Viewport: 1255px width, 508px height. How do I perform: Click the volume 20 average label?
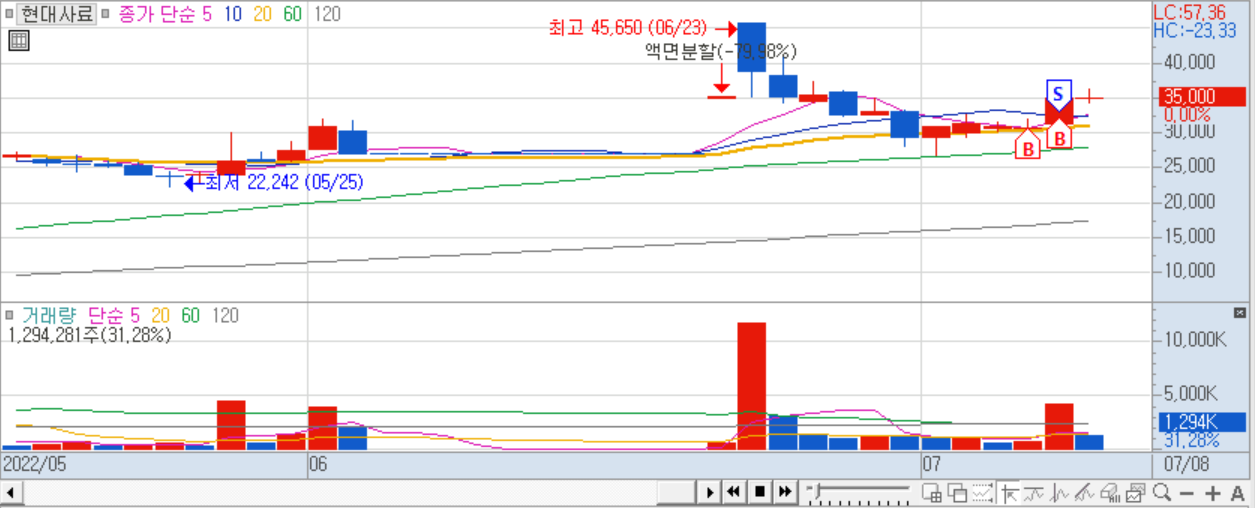pos(160,316)
